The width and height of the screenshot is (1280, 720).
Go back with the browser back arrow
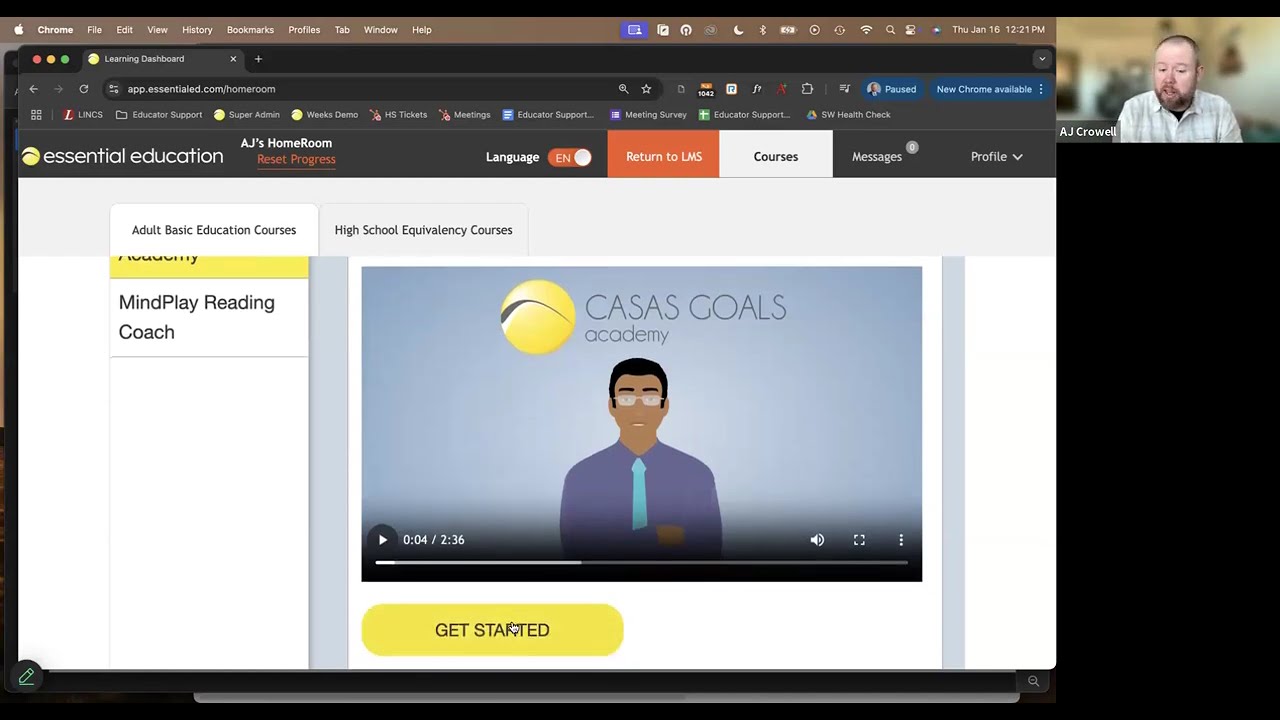click(33, 89)
